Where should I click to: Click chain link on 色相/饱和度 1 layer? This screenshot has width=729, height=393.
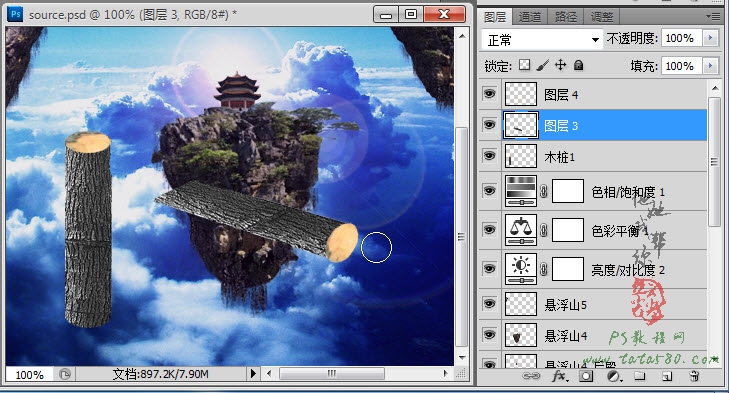click(544, 191)
